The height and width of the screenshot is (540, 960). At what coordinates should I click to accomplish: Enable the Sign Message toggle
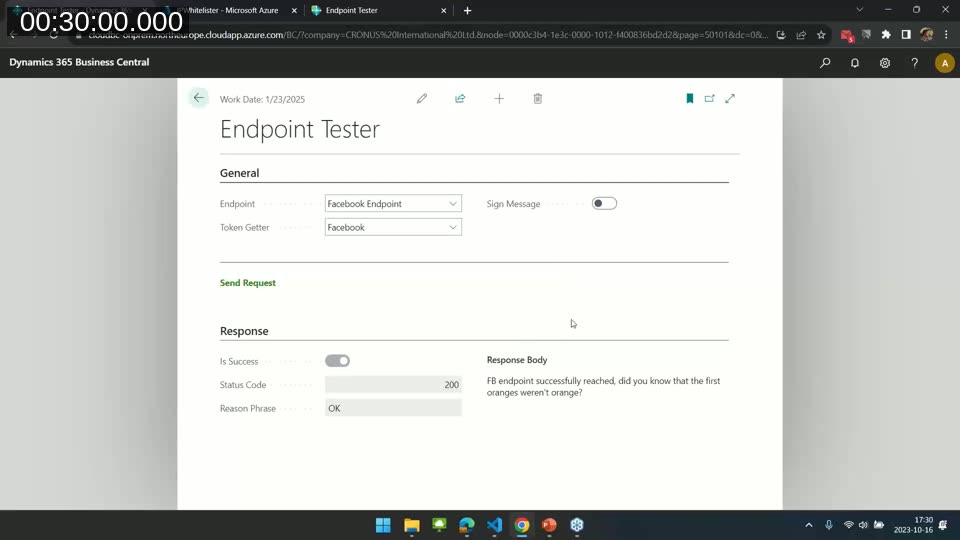tap(604, 203)
